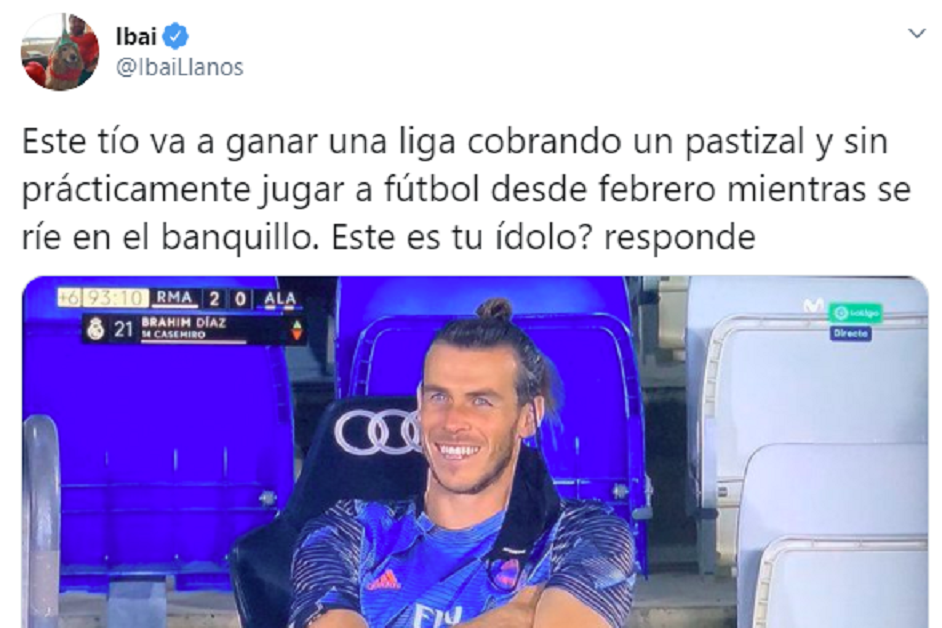Open Ibai's profile avatar with the dog
The image size is (942, 628).
[x=60, y=52]
